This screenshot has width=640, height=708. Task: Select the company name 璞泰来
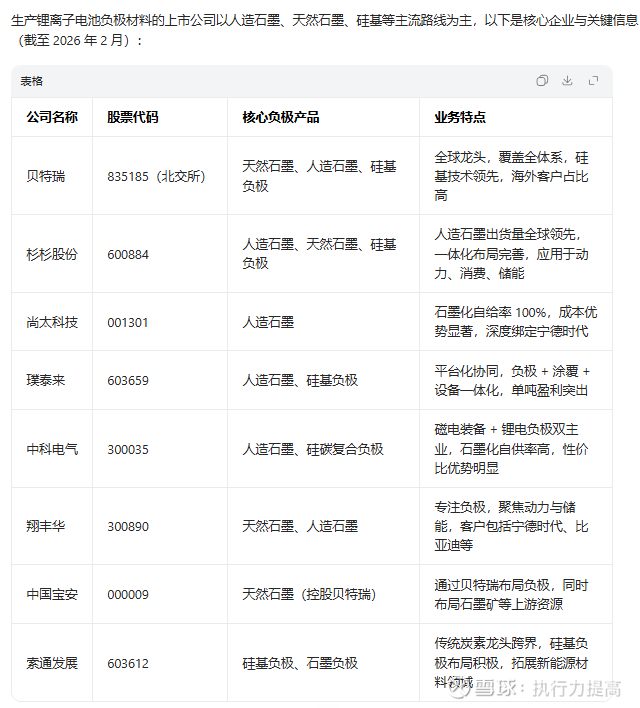[46, 380]
